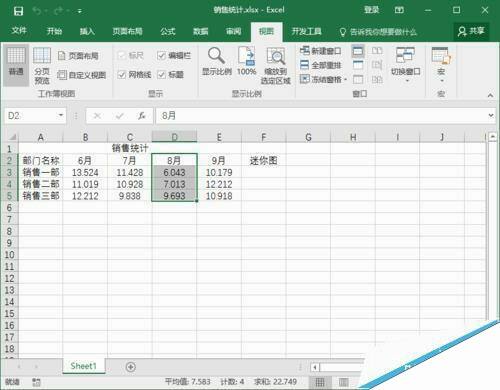The image size is (500, 390).
Task: Open Quick Access Toolbar customize arrow
Action: [80, 11]
